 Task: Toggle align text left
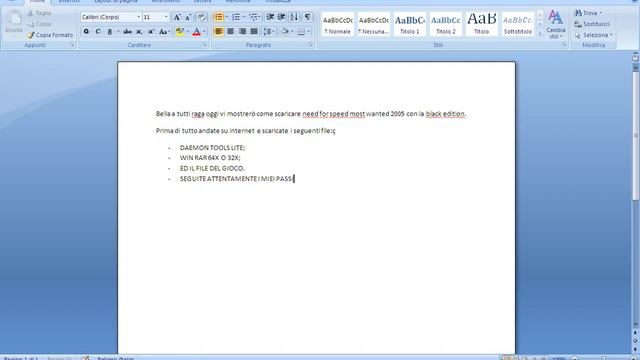[x=219, y=31]
